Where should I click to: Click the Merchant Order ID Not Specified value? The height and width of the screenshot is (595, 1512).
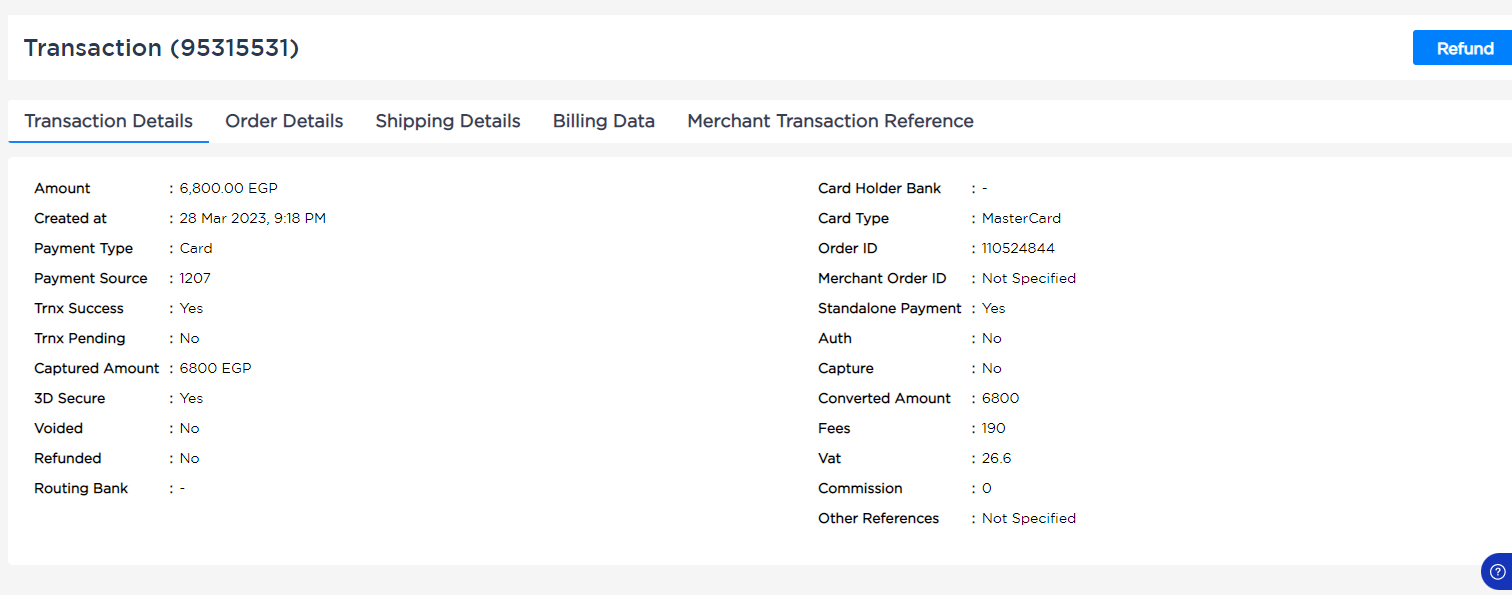pyautogui.click(x=1029, y=278)
